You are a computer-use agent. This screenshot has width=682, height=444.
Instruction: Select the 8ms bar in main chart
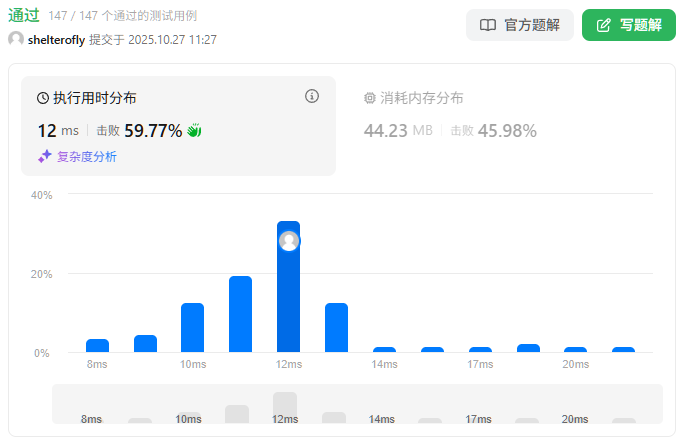[x=97, y=346]
